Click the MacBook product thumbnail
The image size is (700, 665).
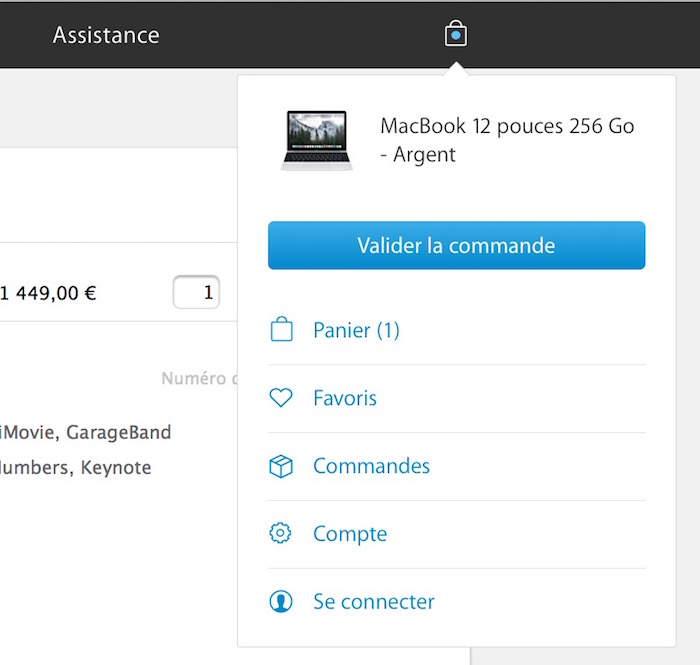317,141
